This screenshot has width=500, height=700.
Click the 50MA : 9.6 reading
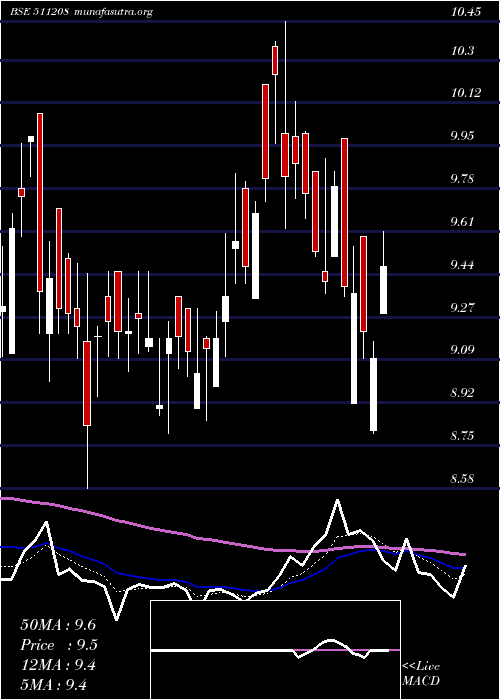[58, 625]
